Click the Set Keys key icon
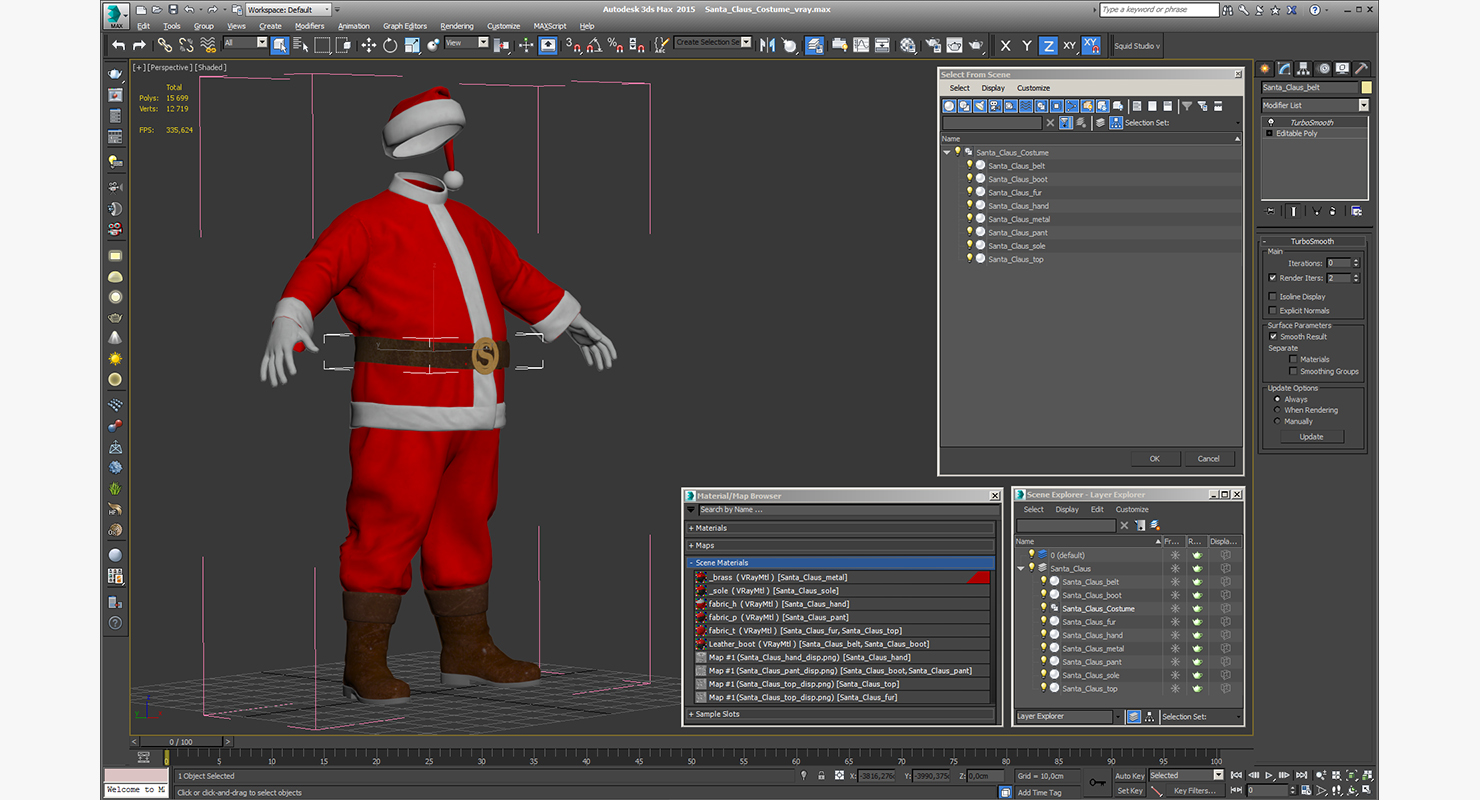1480x800 pixels. coord(1097,782)
